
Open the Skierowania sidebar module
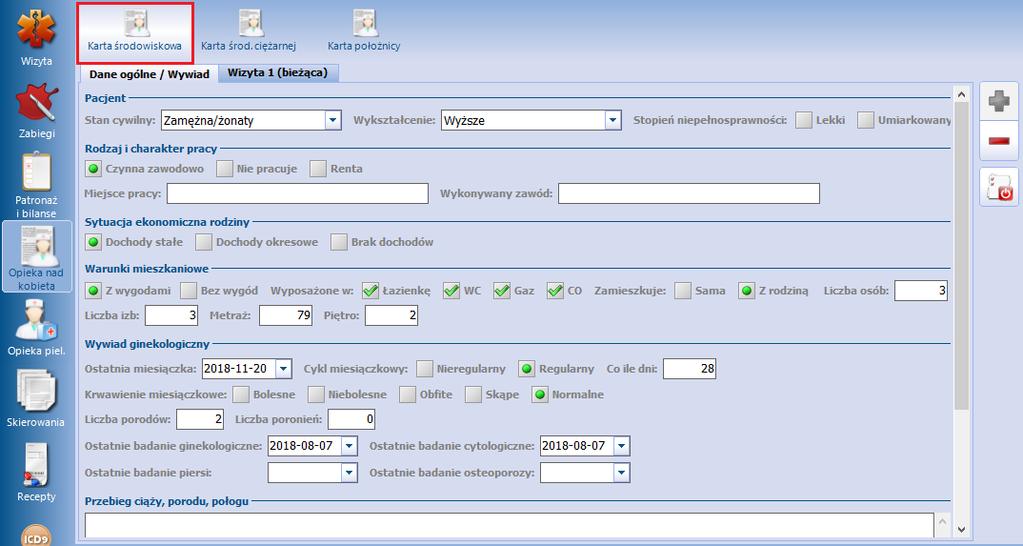[x=37, y=399]
